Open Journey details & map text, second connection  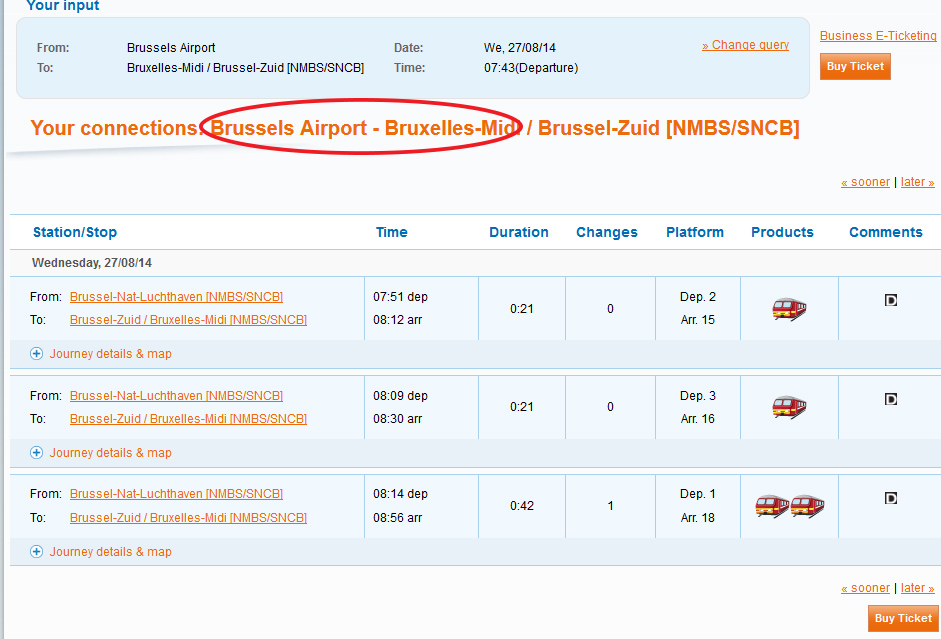pos(110,452)
